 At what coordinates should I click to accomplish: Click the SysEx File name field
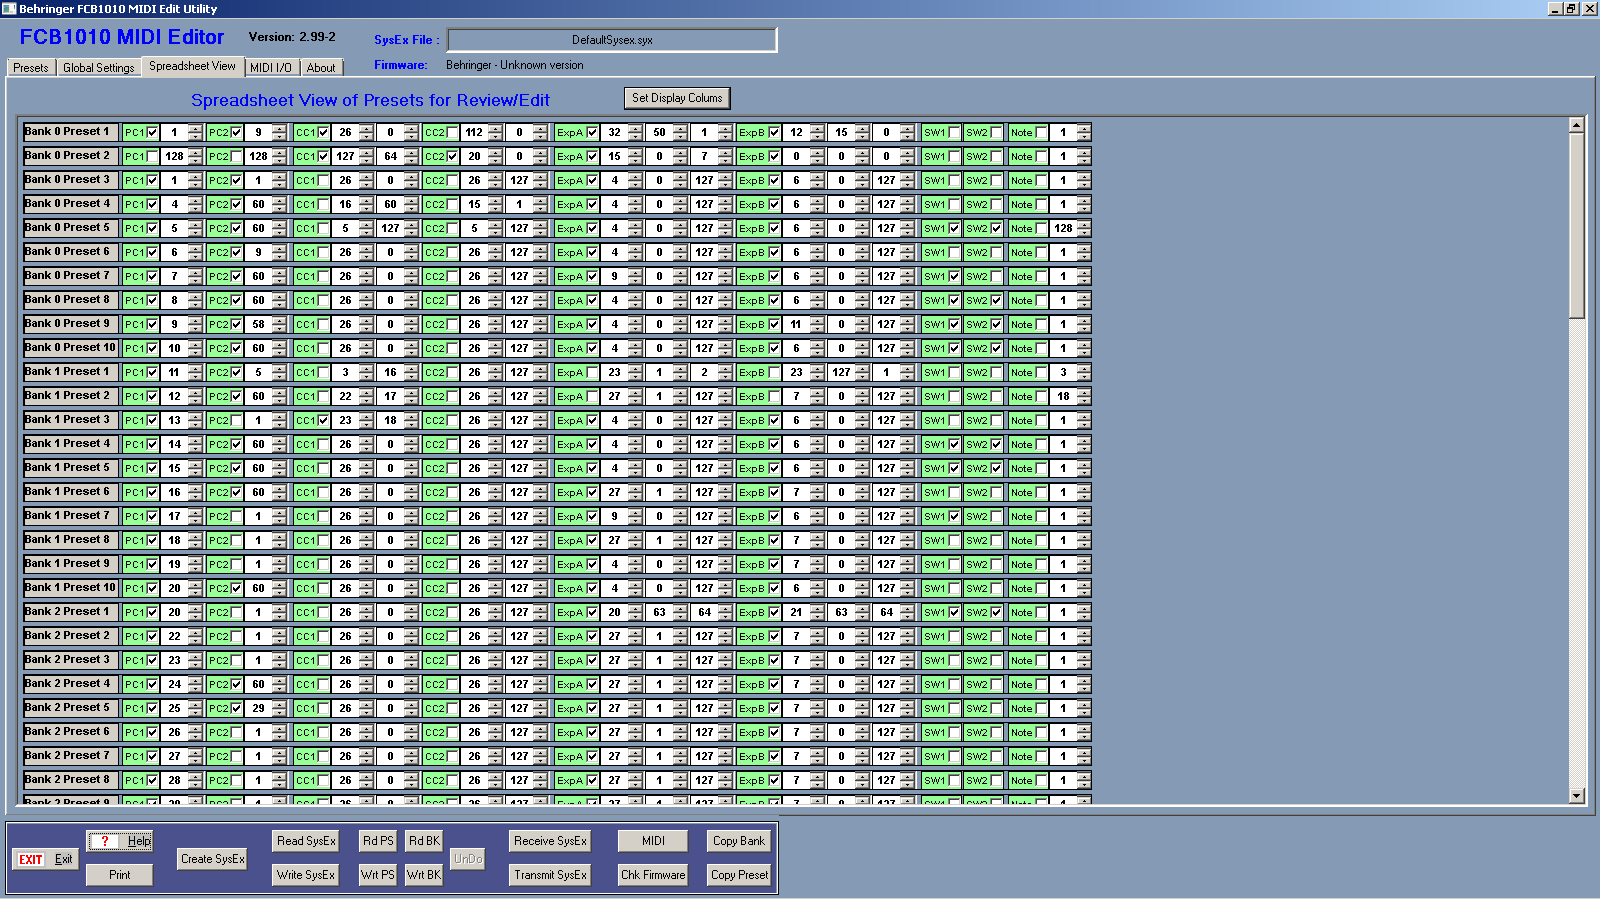pos(612,40)
